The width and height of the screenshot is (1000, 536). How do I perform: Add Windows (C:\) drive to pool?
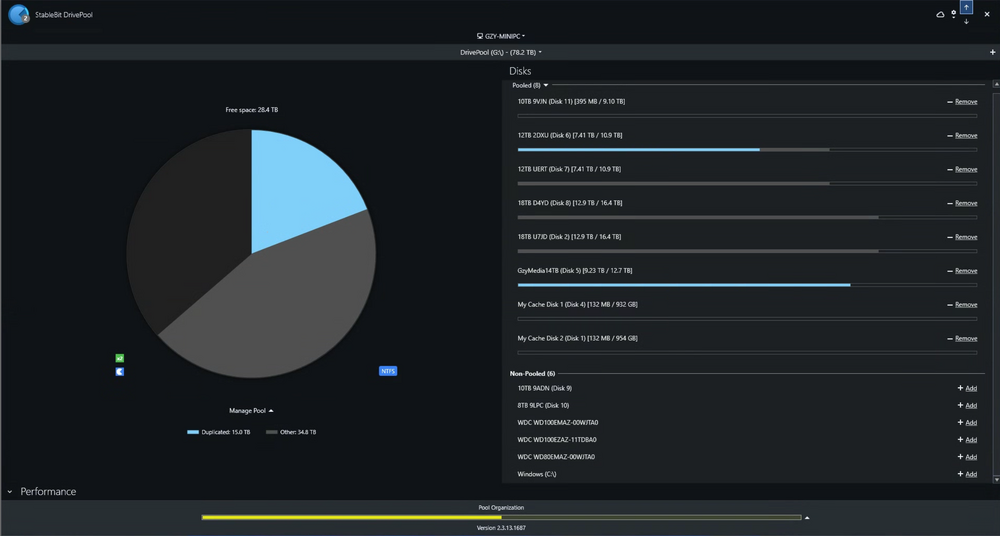tap(967, 474)
